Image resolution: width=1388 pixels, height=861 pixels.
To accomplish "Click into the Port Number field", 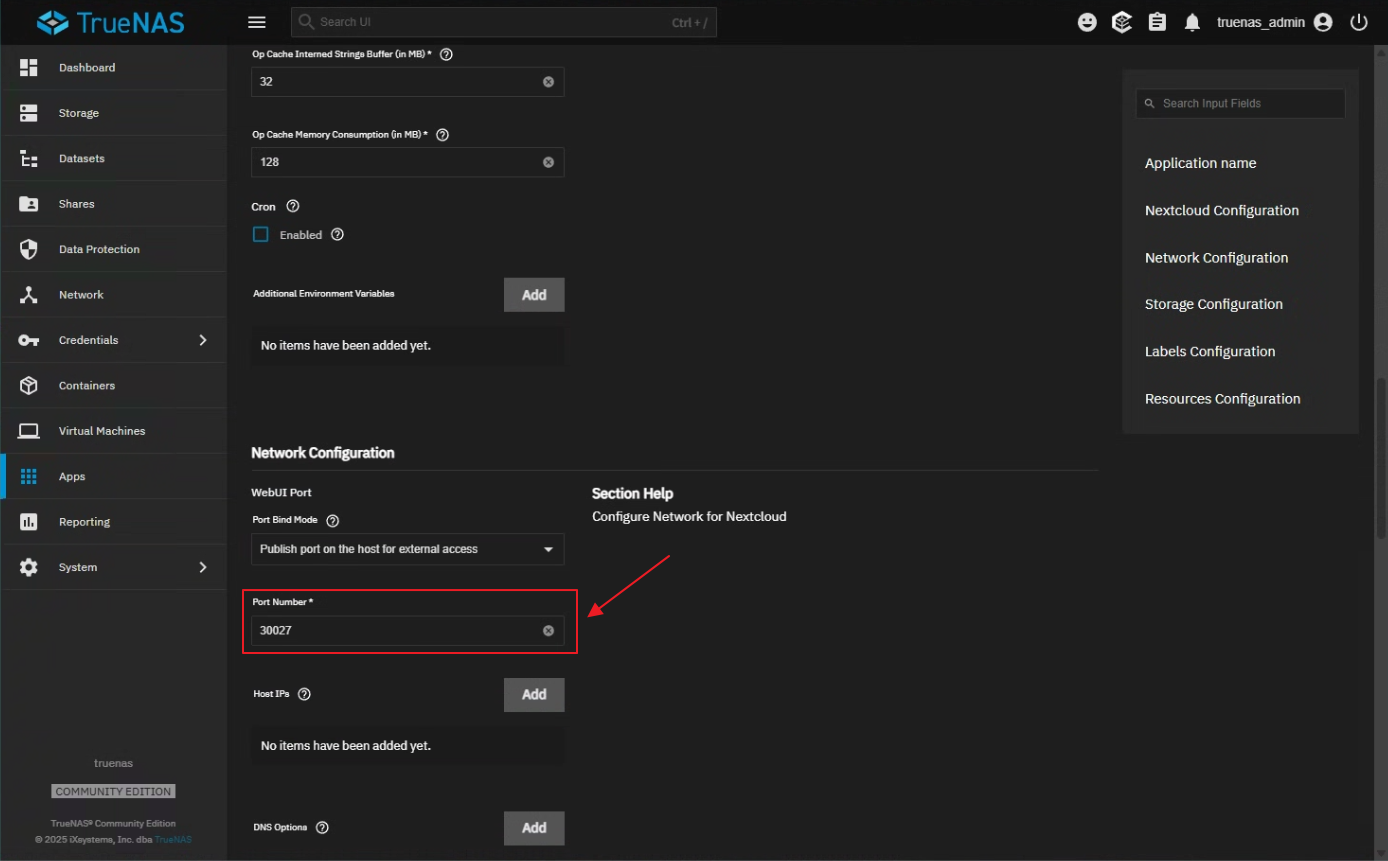I will [x=408, y=631].
